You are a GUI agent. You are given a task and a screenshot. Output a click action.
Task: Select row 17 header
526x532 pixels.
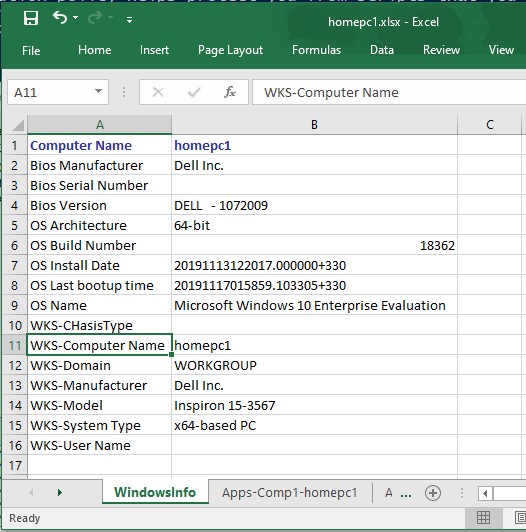pos(14,466)
